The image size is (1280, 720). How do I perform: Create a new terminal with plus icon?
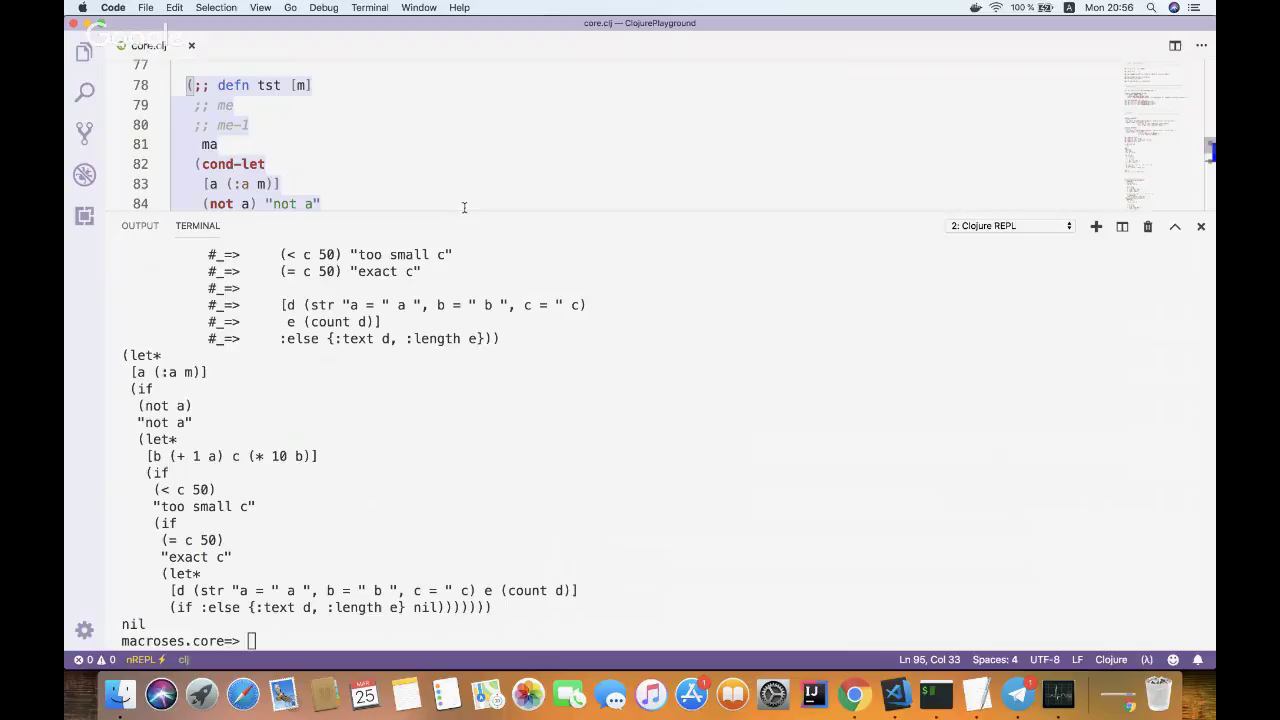click(1096, 227)
